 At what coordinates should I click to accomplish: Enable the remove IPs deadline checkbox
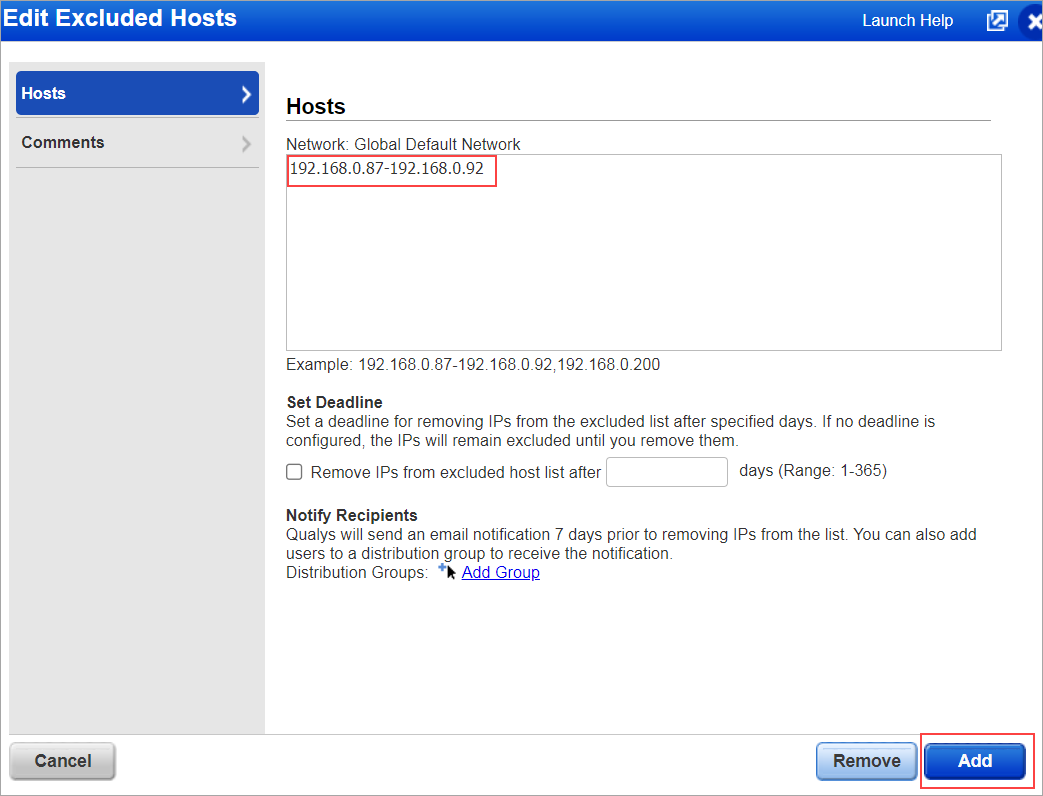[x=294, y=471]
